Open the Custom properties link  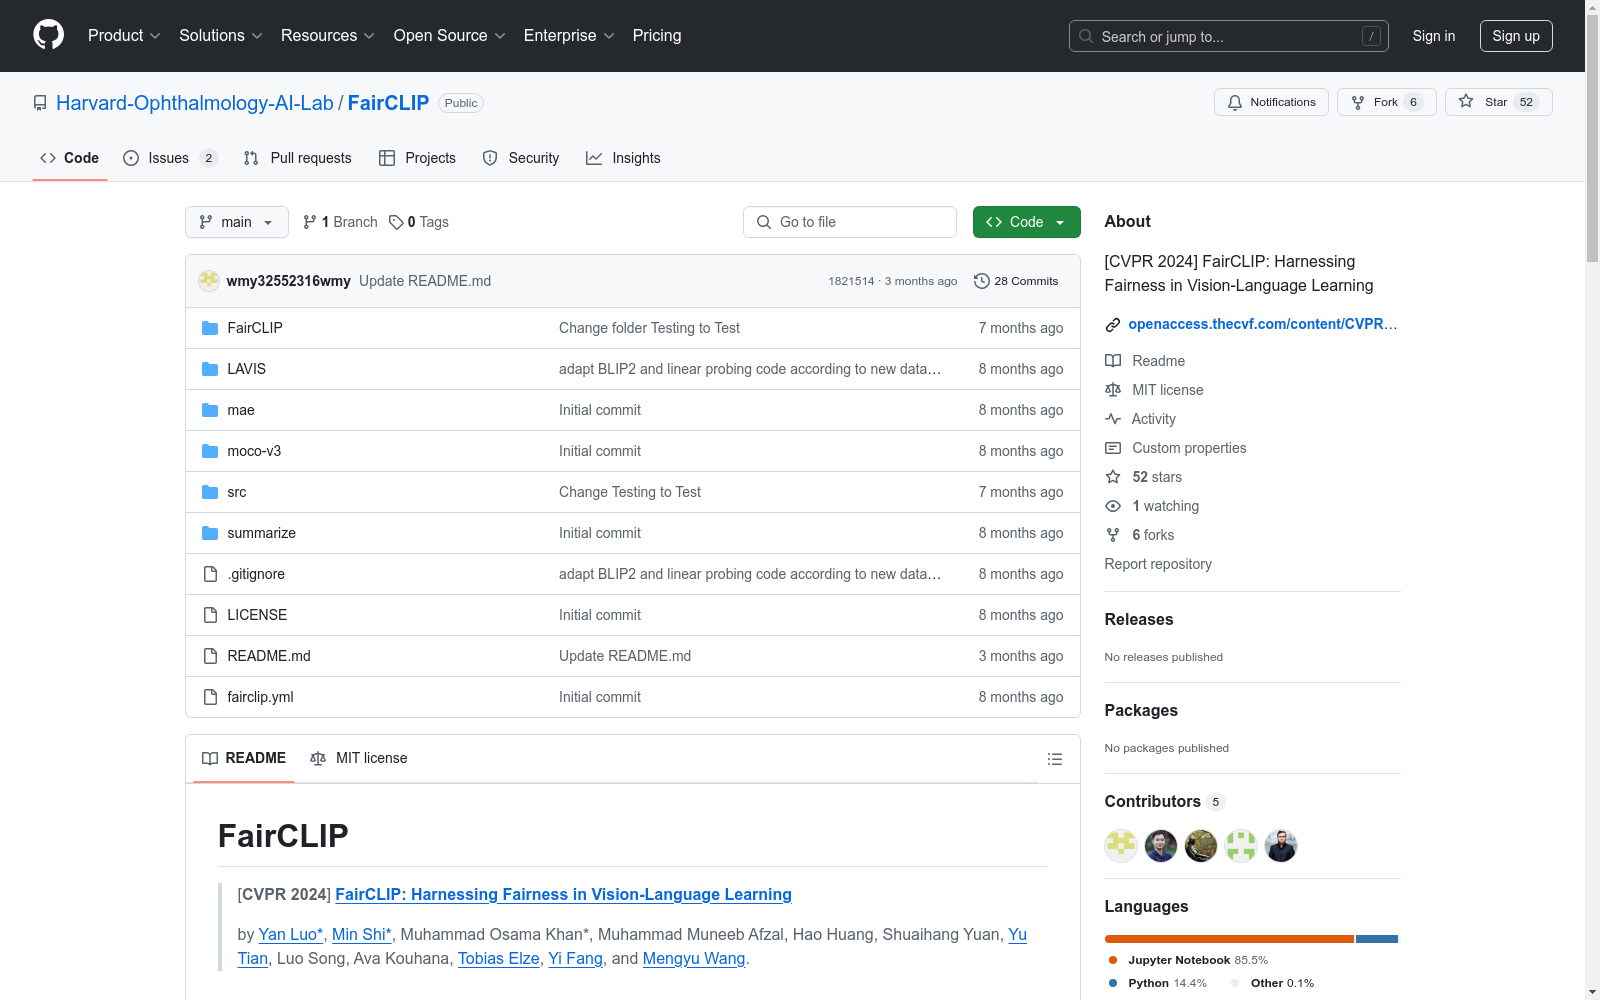tap(1189, 448)
